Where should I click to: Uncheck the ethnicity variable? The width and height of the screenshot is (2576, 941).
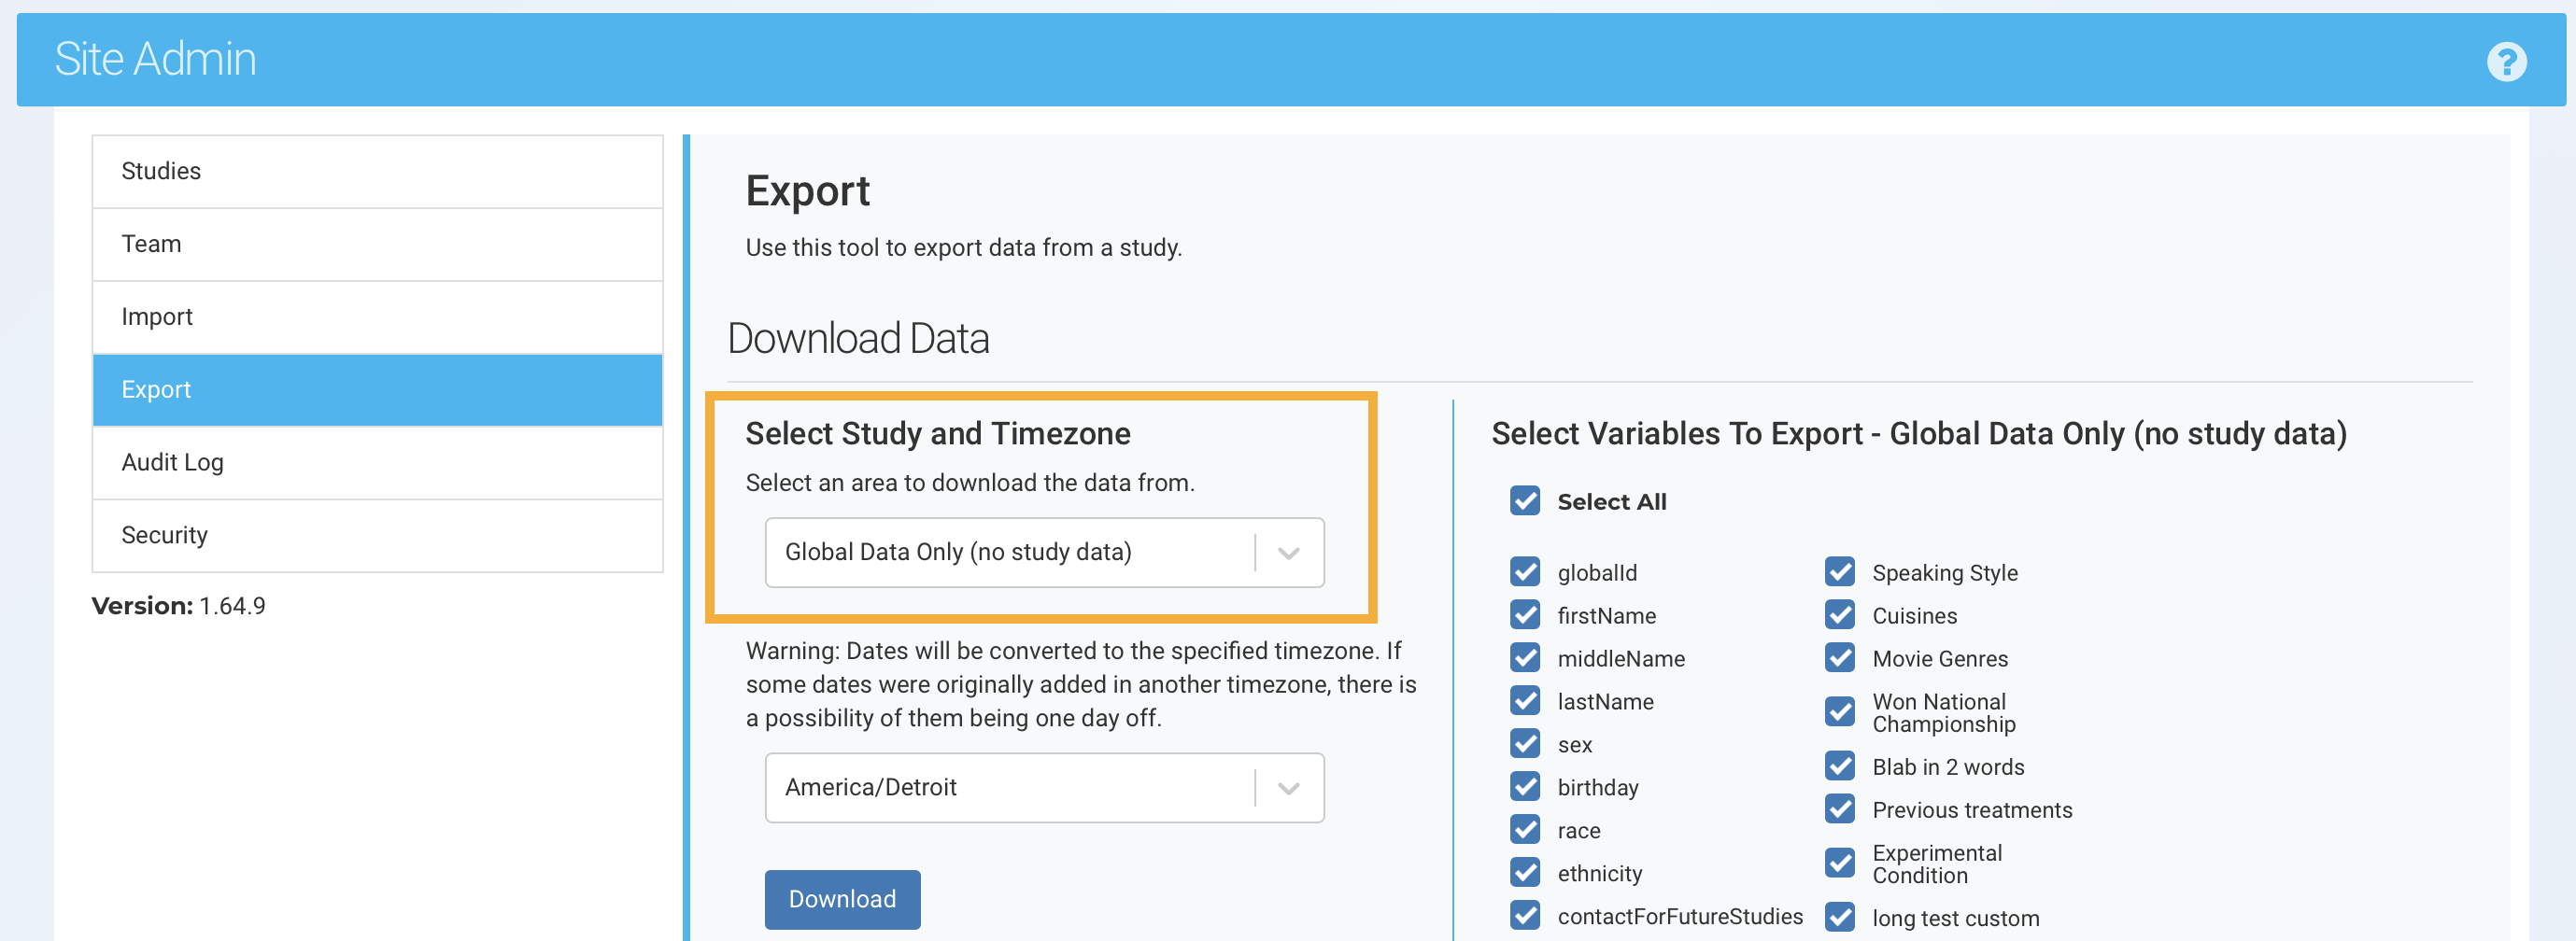(1525, 873)
